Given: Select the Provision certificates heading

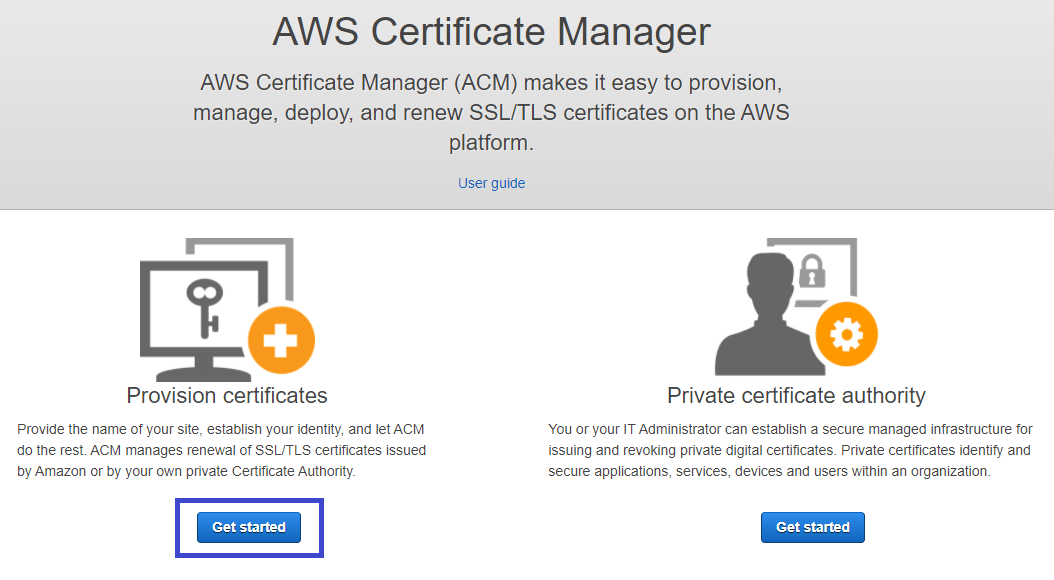Looking at the screenshot, I should (x=227, y=395).
